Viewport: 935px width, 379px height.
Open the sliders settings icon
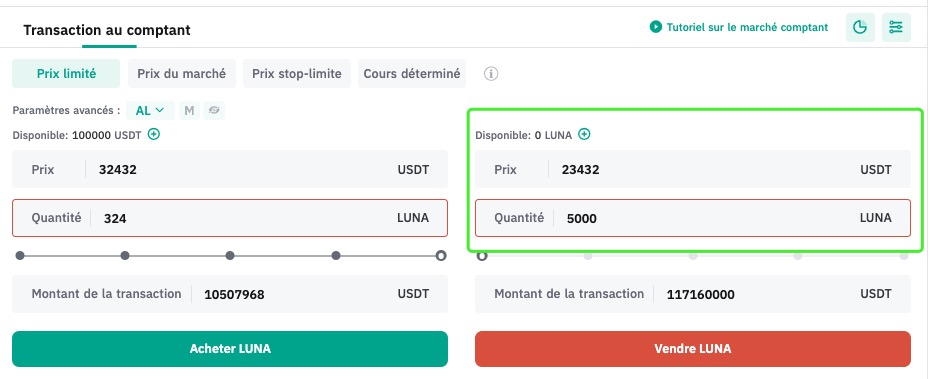[x=896, y=27]
